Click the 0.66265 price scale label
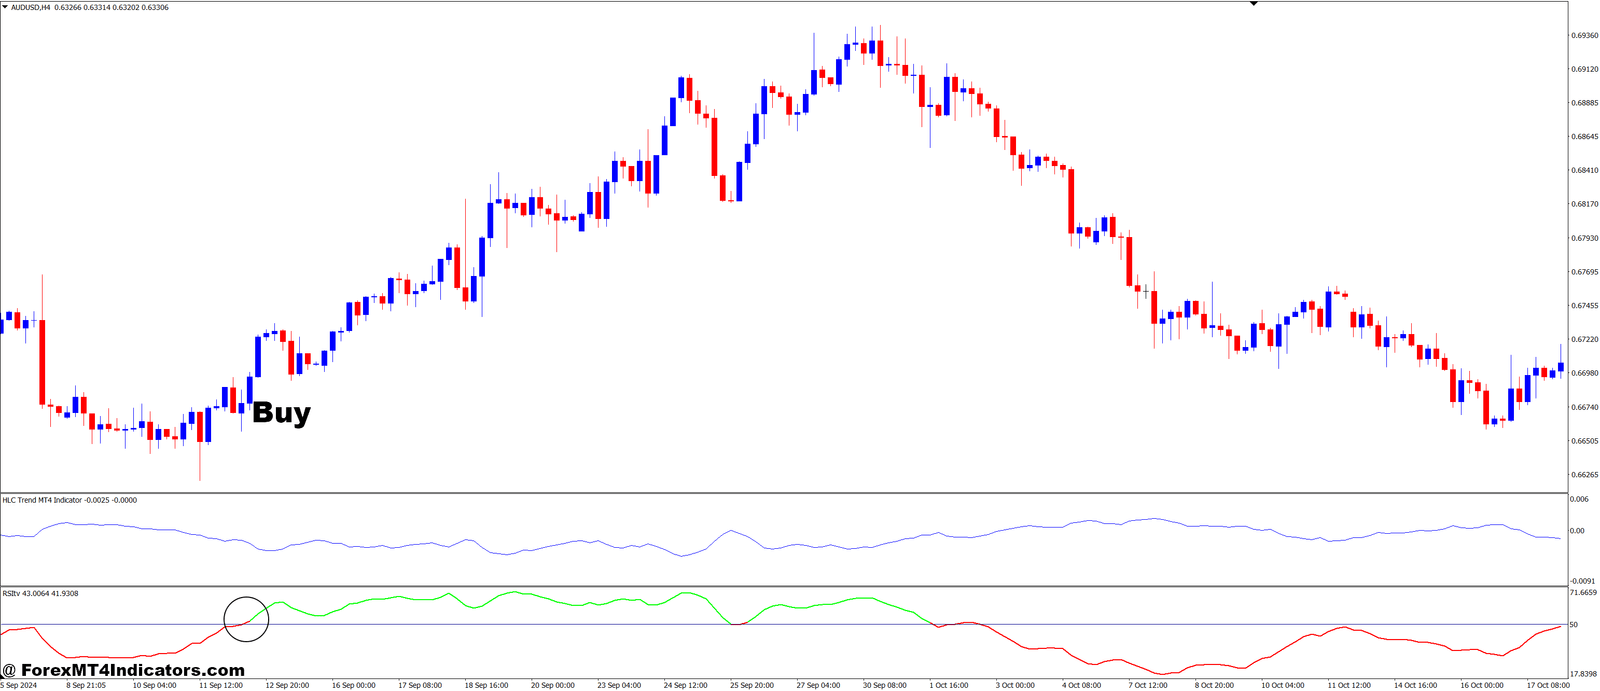Image resolution: width=1600 pixels, height=691 pixels. (x=1584, y=475)
